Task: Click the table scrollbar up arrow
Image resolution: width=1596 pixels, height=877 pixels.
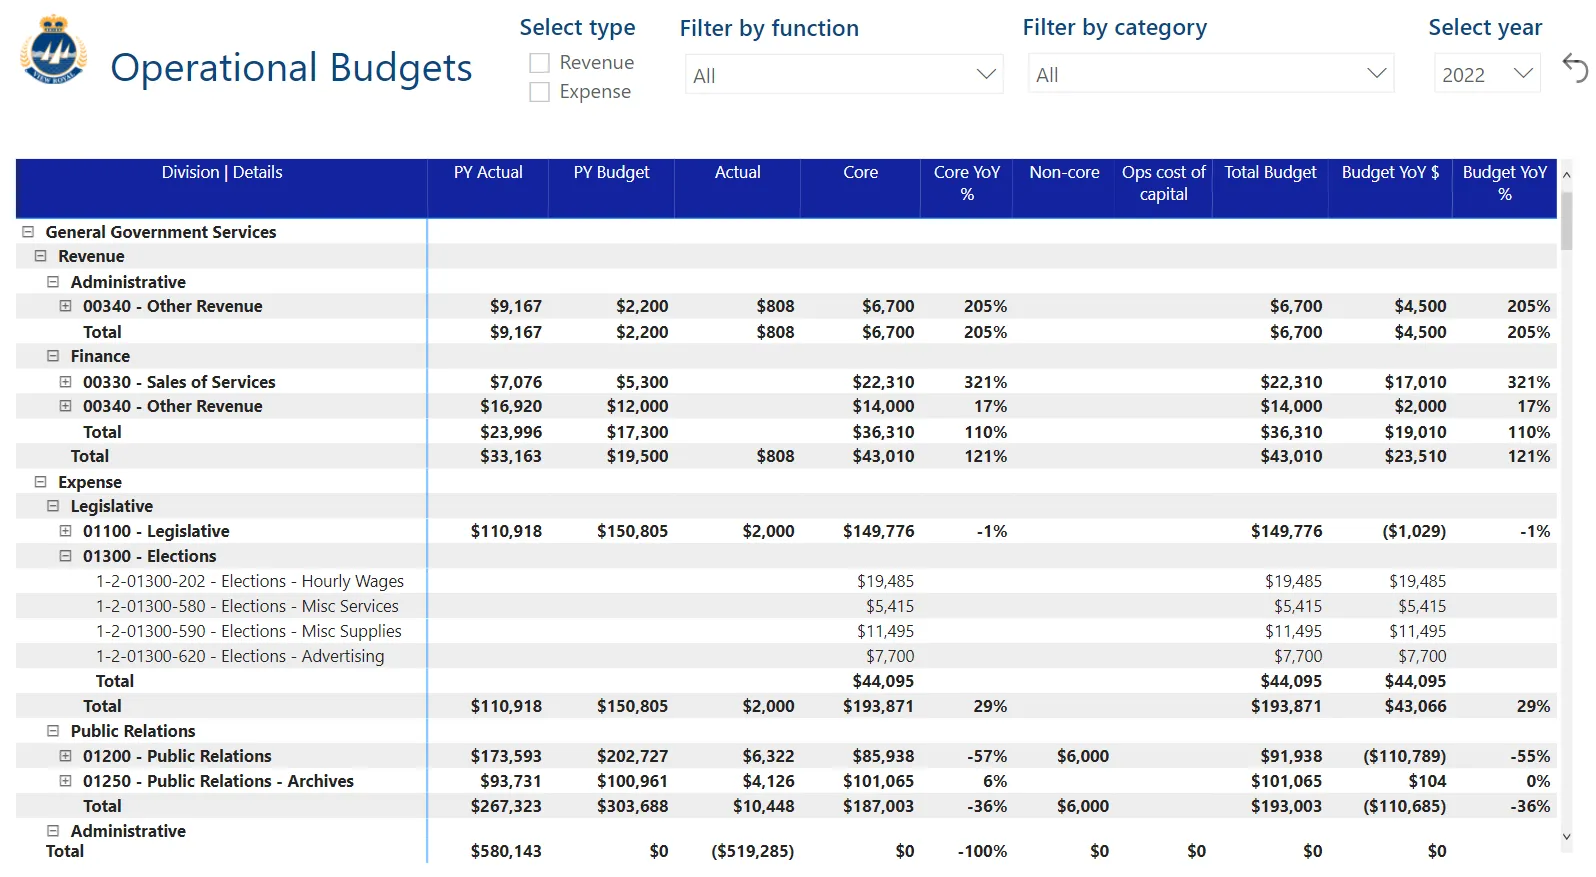Action: pyautogui.click(x=1566, y=174)
